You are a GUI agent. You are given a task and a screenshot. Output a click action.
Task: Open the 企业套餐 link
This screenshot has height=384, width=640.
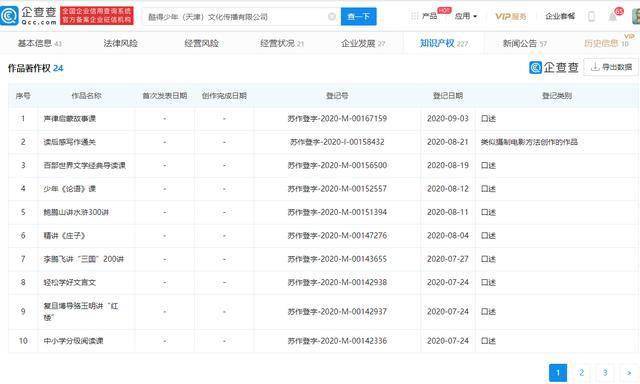pyautogui.click(x=560, y=16)
